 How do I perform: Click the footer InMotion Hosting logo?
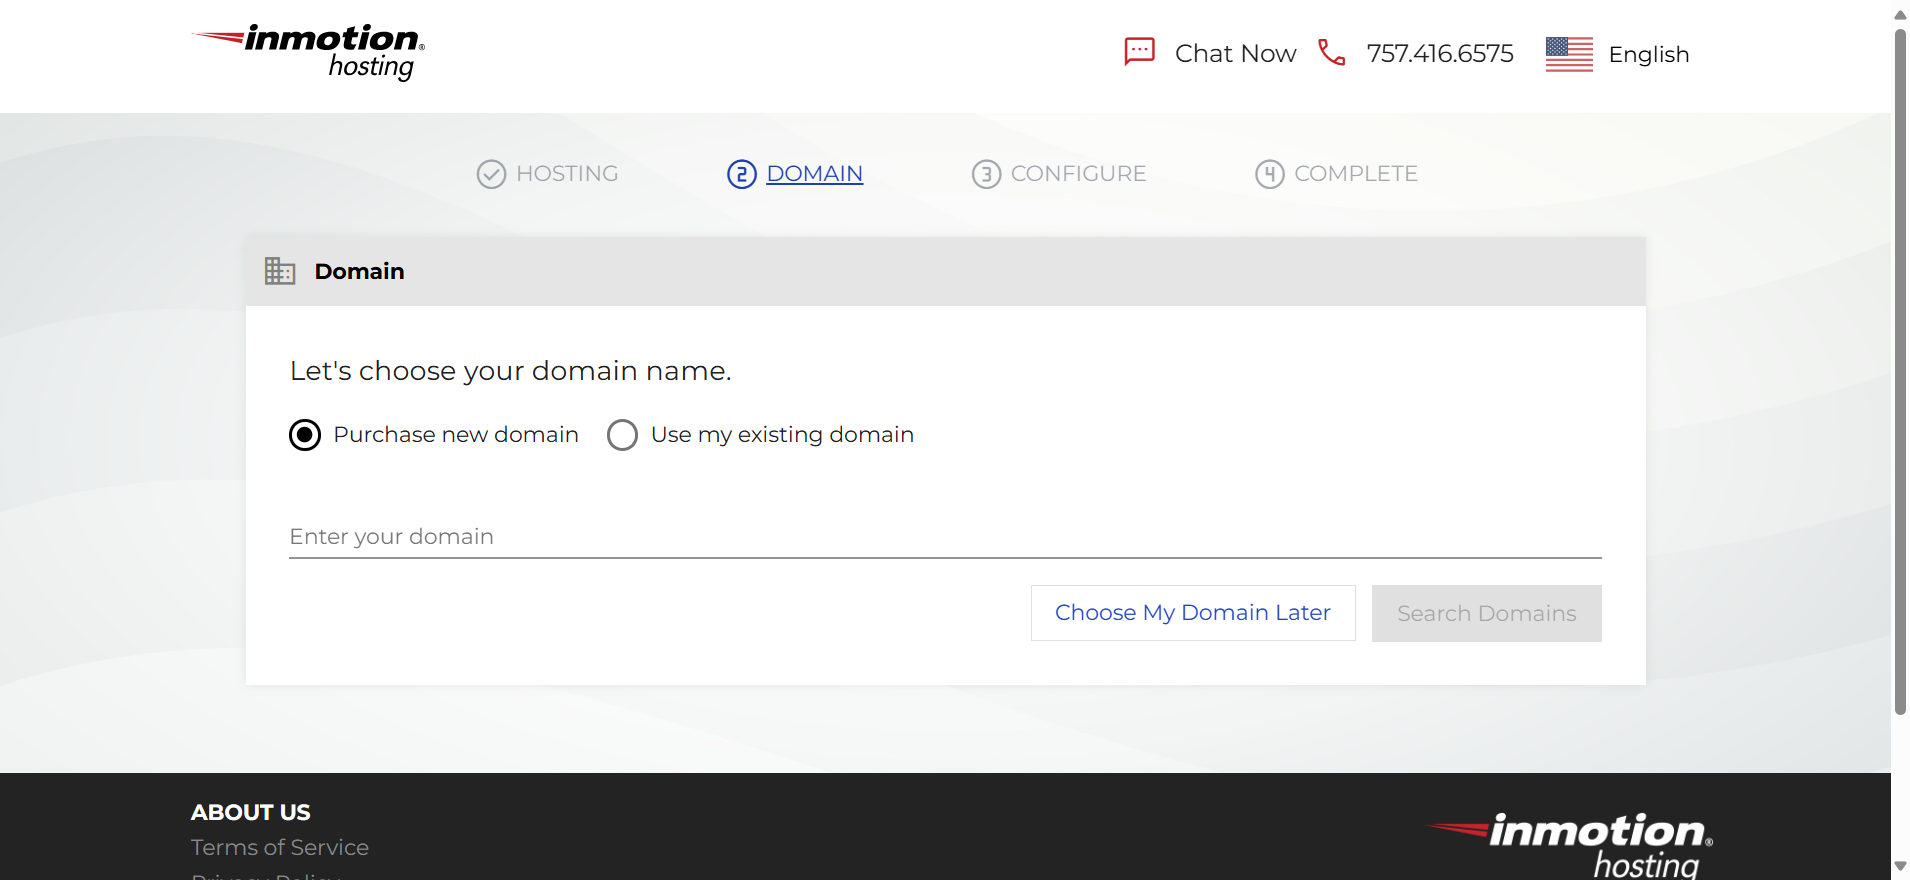(x=1570, y=846)
